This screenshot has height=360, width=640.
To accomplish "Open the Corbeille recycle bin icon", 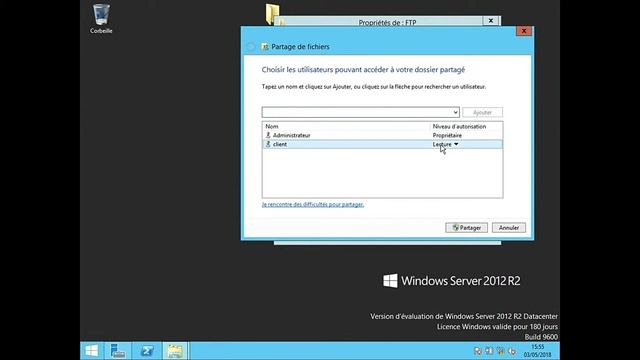I will click(x=101, y=19).
